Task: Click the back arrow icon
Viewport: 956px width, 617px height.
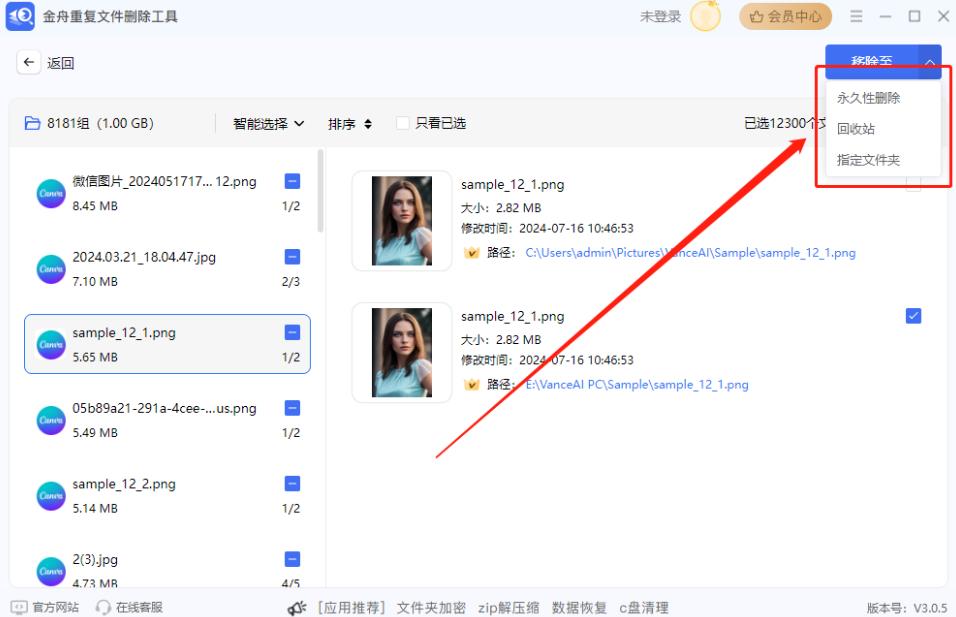Action: point(29,62)
